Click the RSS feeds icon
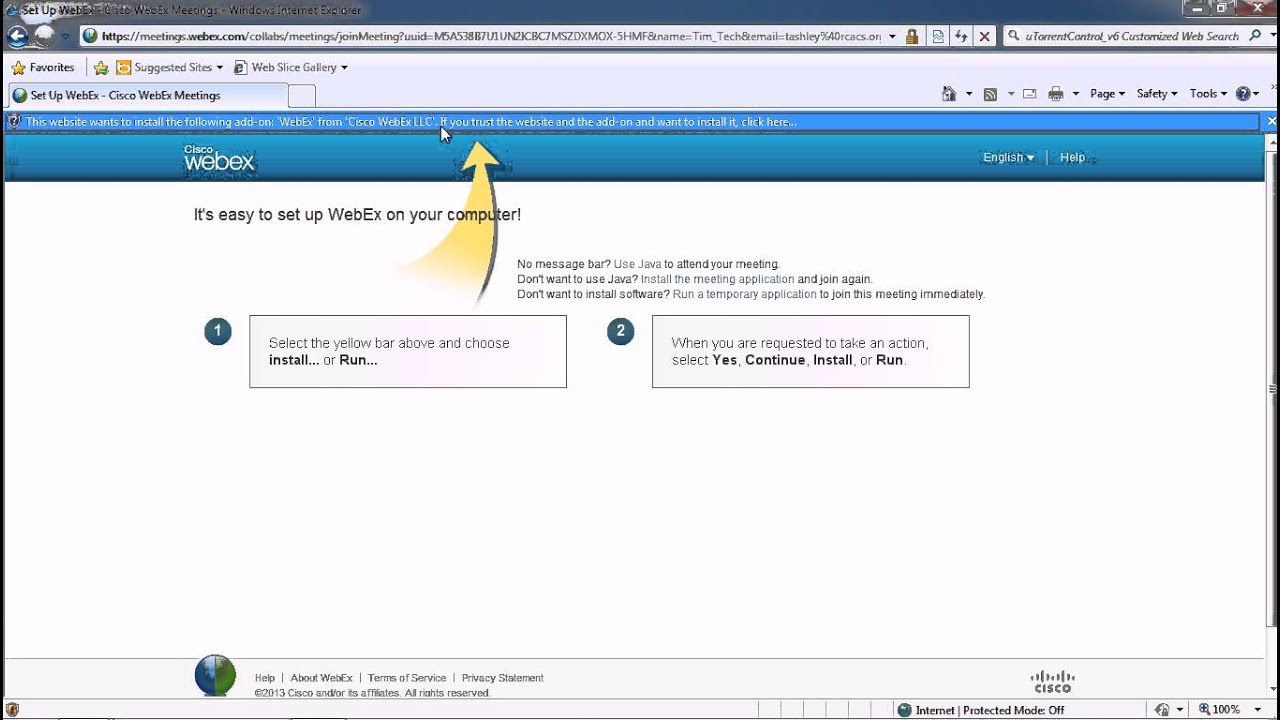The image size is (1280, 720). pyautogui.click(x=990, y=94)
